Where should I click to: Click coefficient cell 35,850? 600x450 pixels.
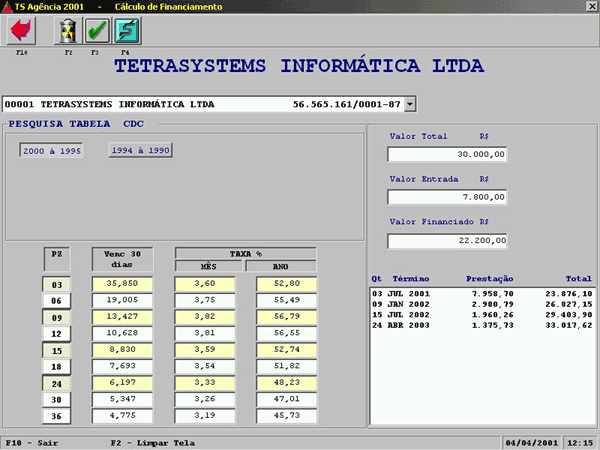(x=122, y=284)
